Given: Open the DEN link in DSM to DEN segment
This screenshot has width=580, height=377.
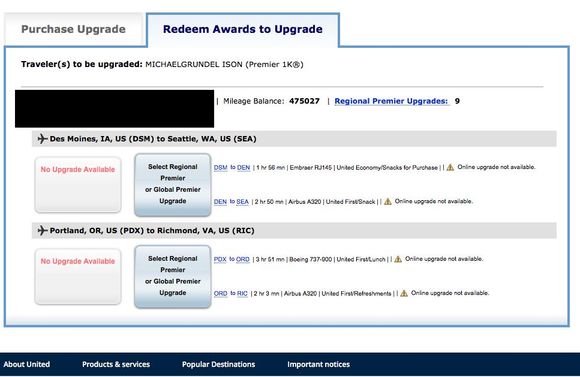Looking at the screenshot, I should tap(243, 168).
